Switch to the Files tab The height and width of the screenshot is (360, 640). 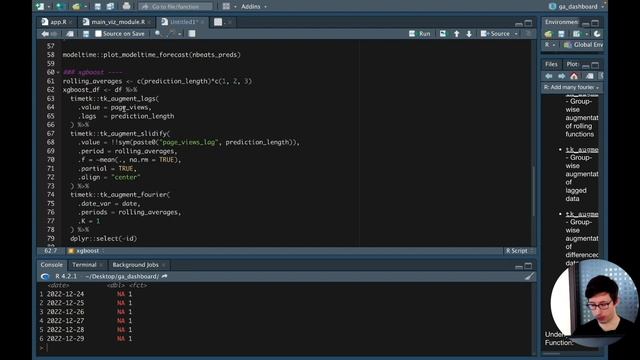click(551, 64)
